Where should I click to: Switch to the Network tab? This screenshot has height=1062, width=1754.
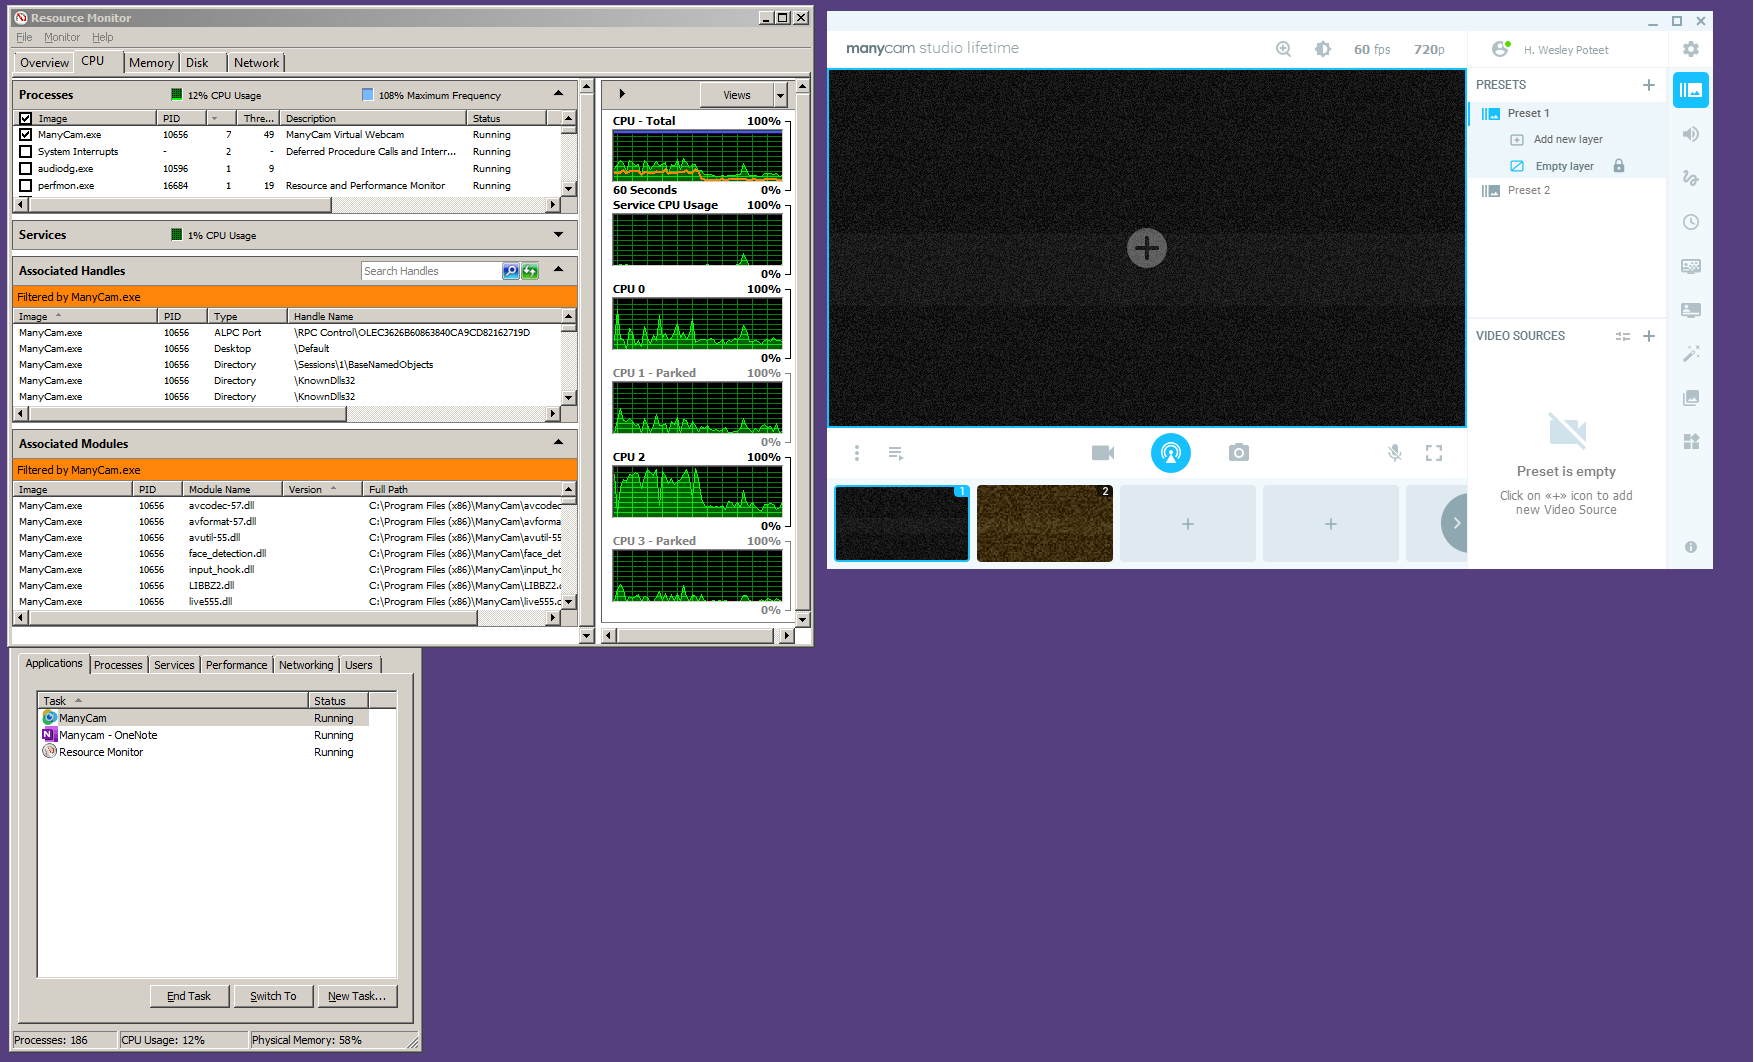pyautogui.click(x=256, y=62)
